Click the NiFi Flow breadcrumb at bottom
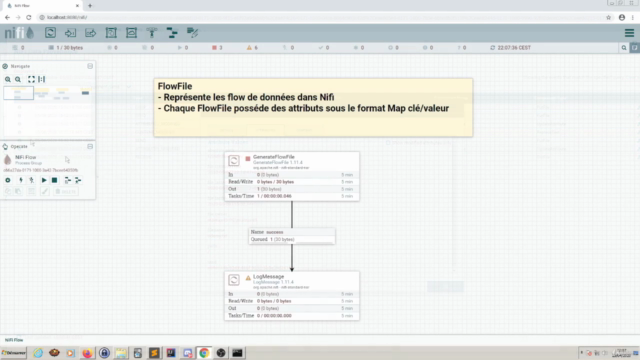 coord(14,340)
